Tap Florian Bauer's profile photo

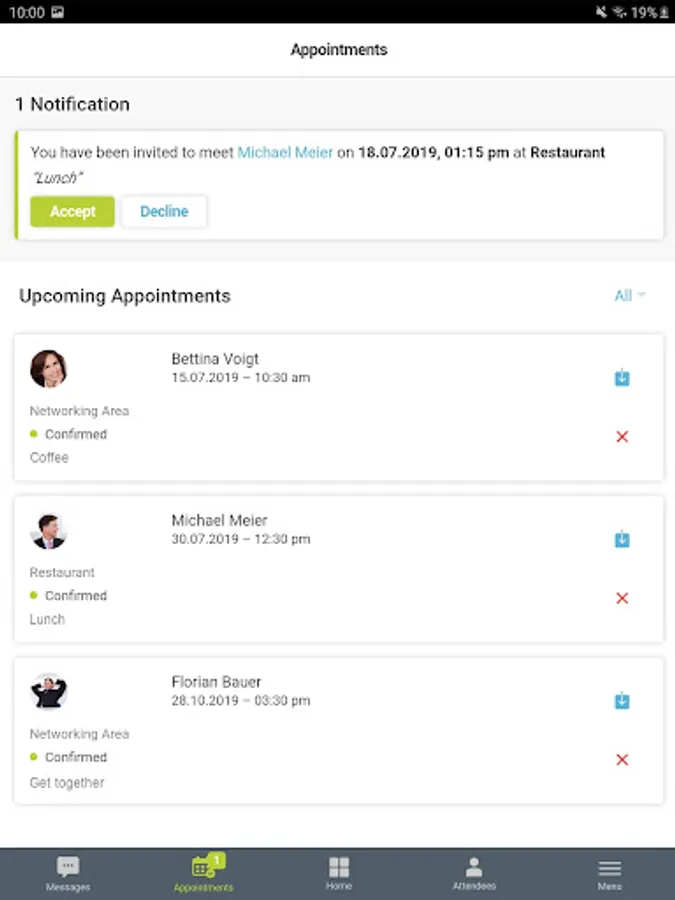(49, 692)
